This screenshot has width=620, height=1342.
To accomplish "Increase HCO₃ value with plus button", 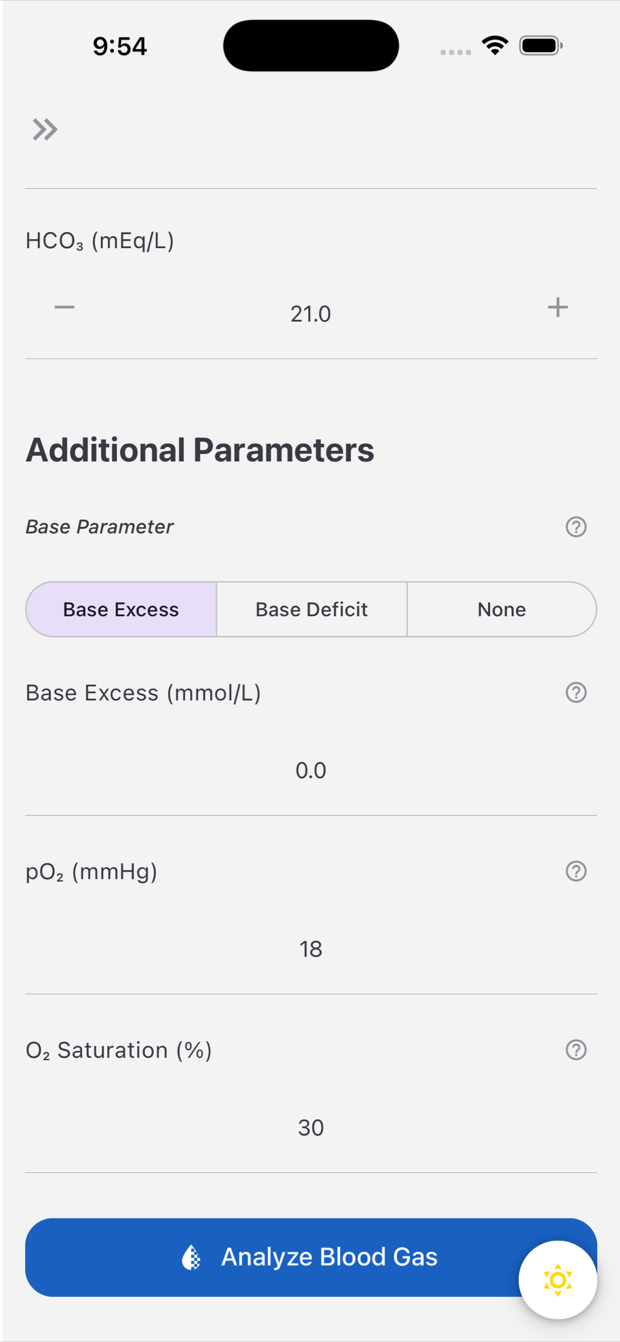I will 558,307.
